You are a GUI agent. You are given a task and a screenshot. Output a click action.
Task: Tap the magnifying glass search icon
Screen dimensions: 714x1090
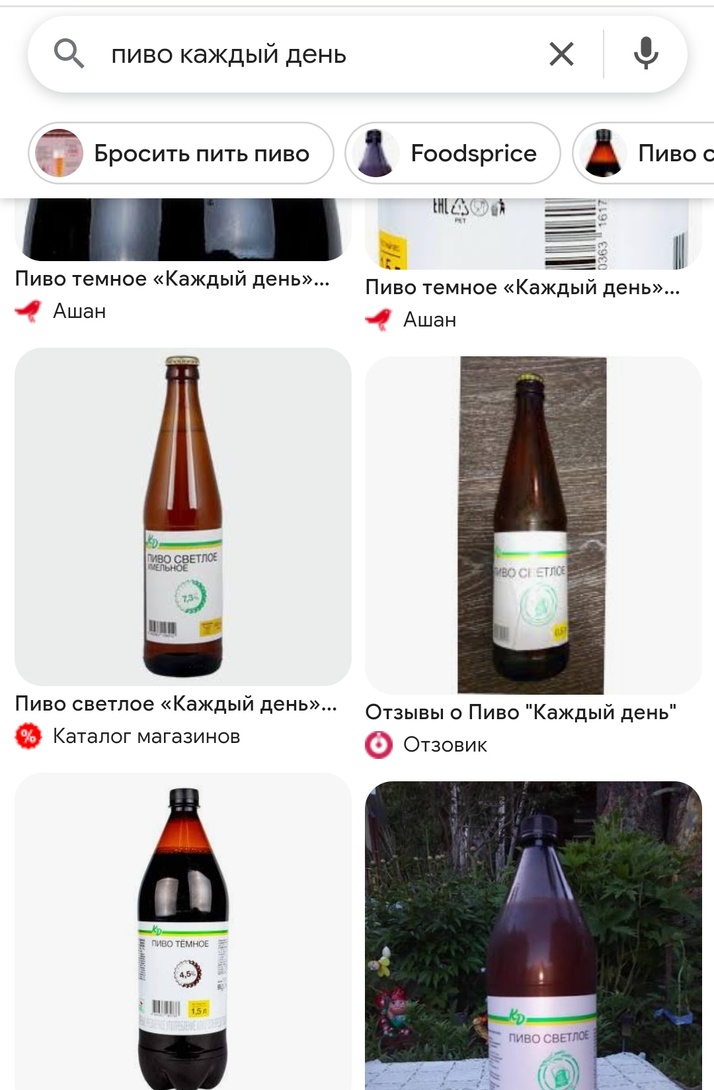pos(69,54)
